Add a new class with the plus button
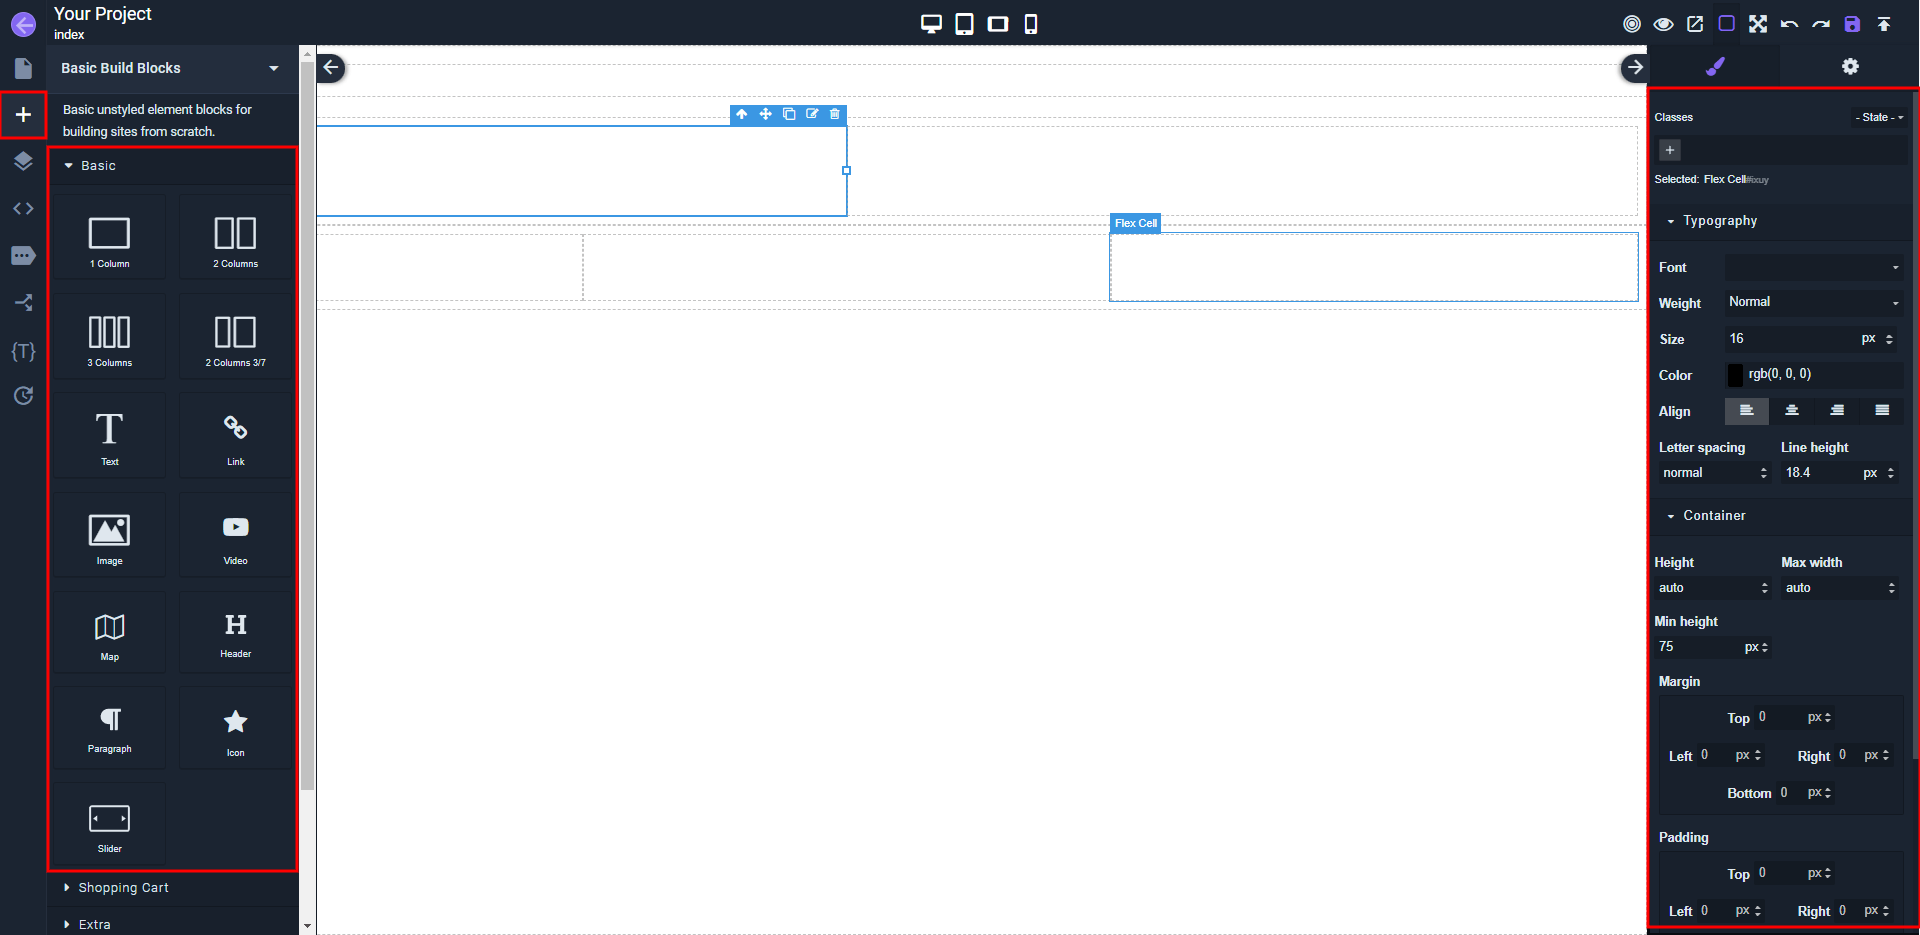Image resolution: width=1920 pixels, height=935 pixels. click(1669, 150)
